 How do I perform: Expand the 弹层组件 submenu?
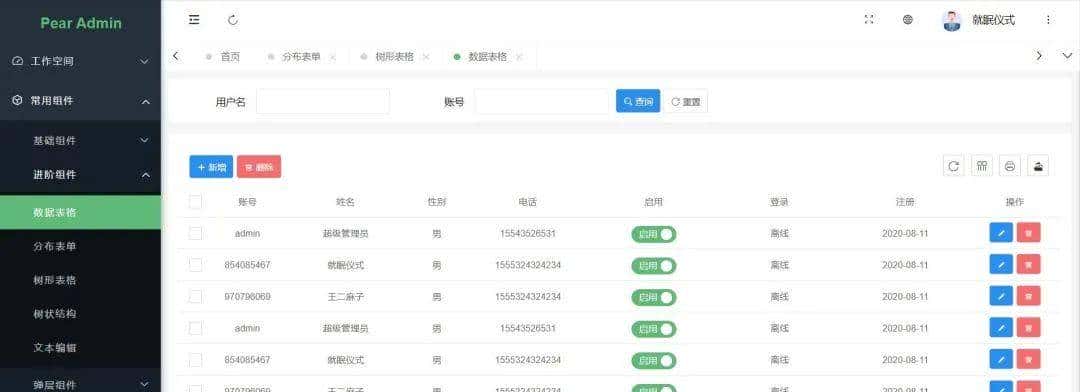pos(81,383)
